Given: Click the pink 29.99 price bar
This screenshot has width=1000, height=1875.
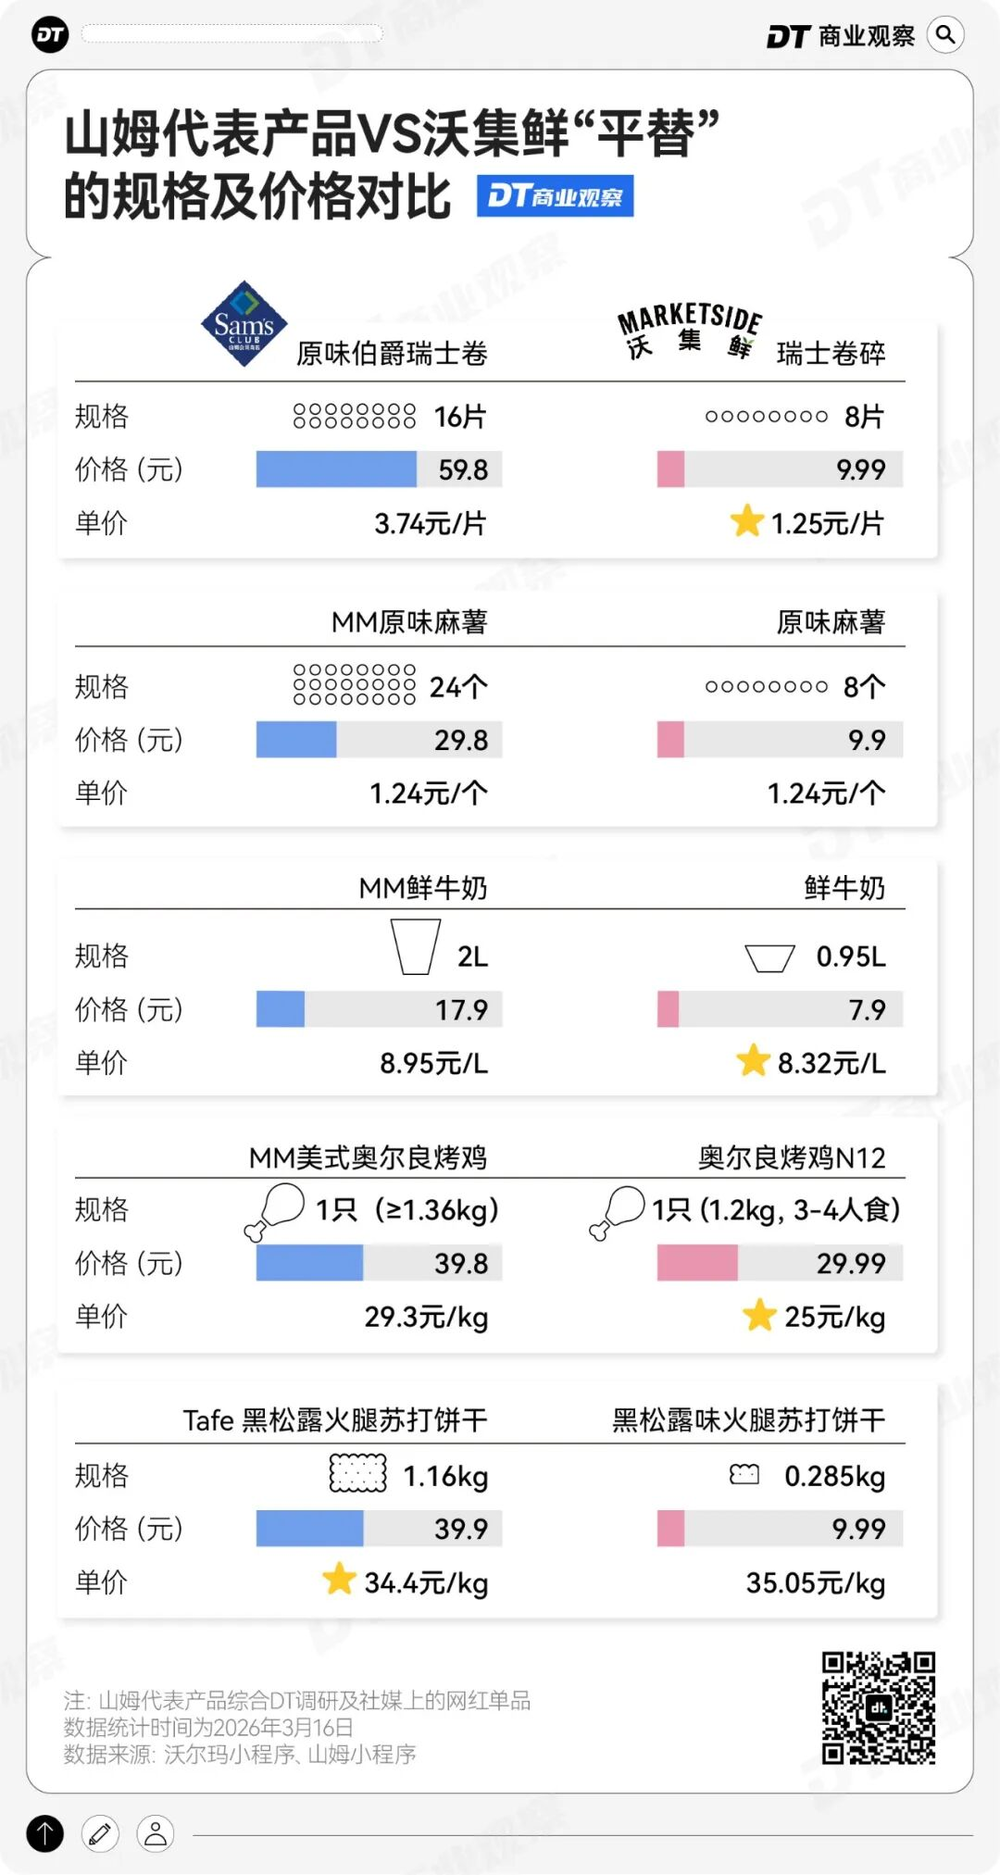Looking at the screenshot, I should [697, 1263].
